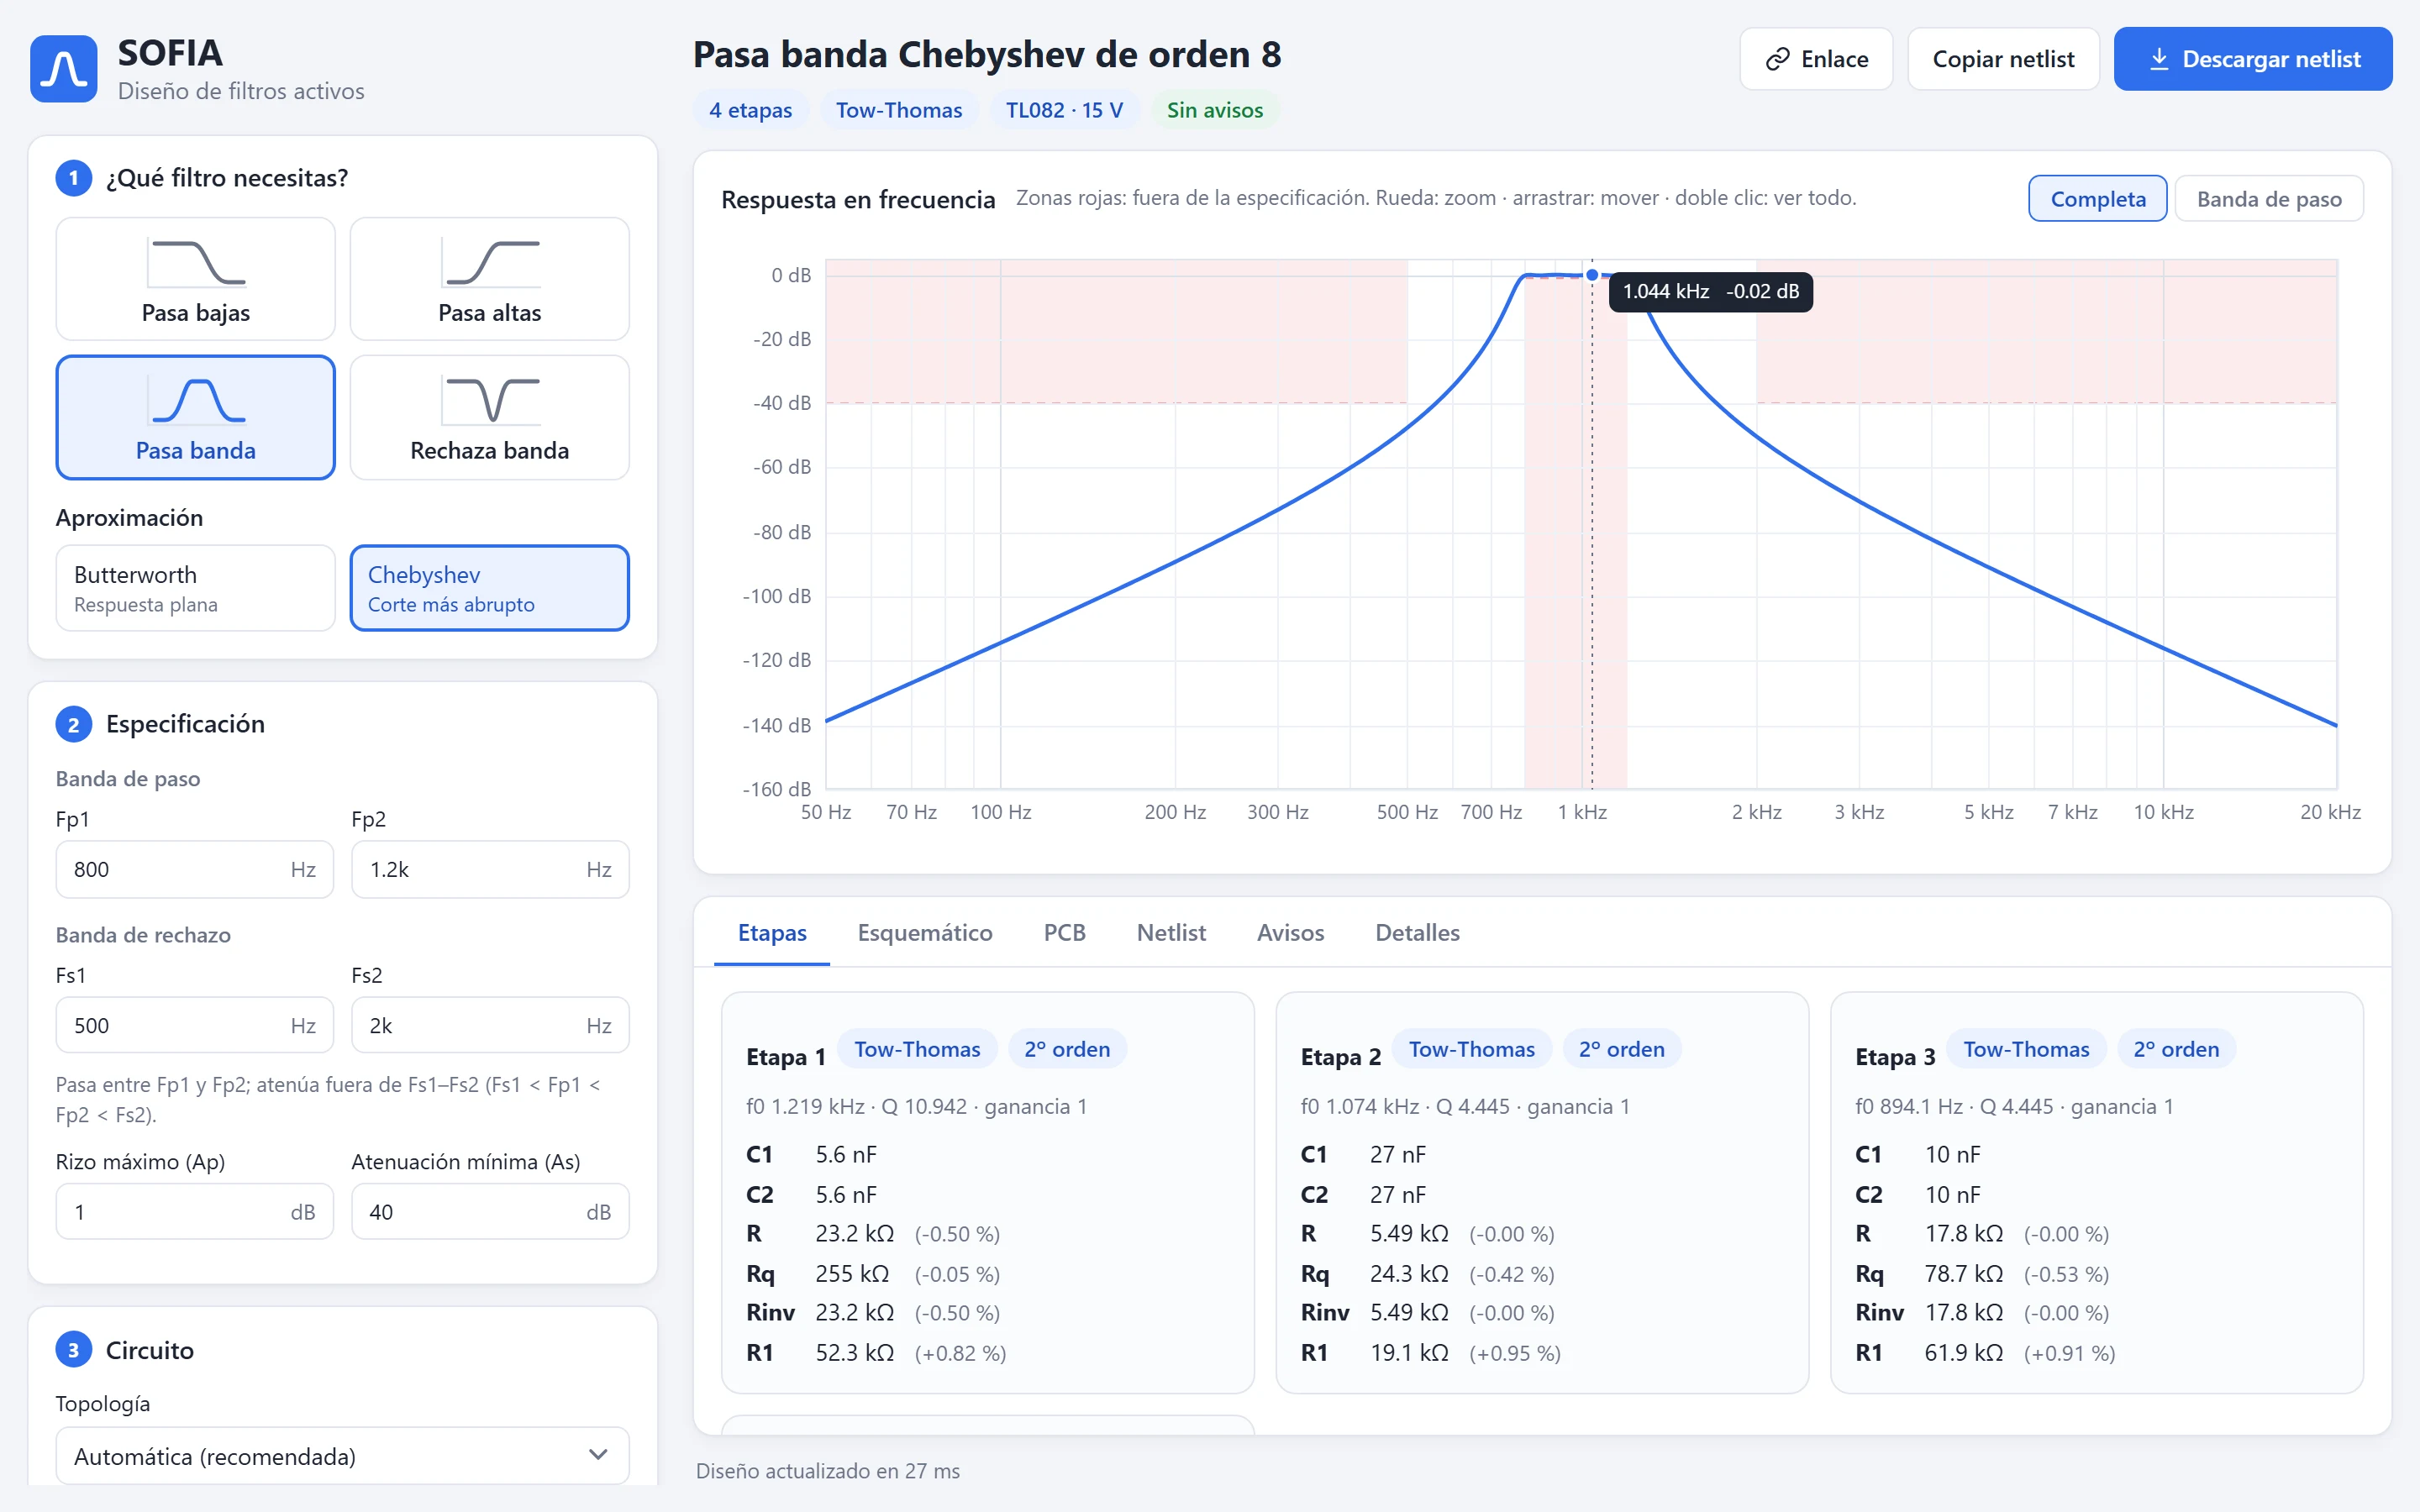Image resolution: width=2420 pixels, height=1512 pixels.
Task: Click the download icon in Descargar netlist
Action: [2159, 59]
